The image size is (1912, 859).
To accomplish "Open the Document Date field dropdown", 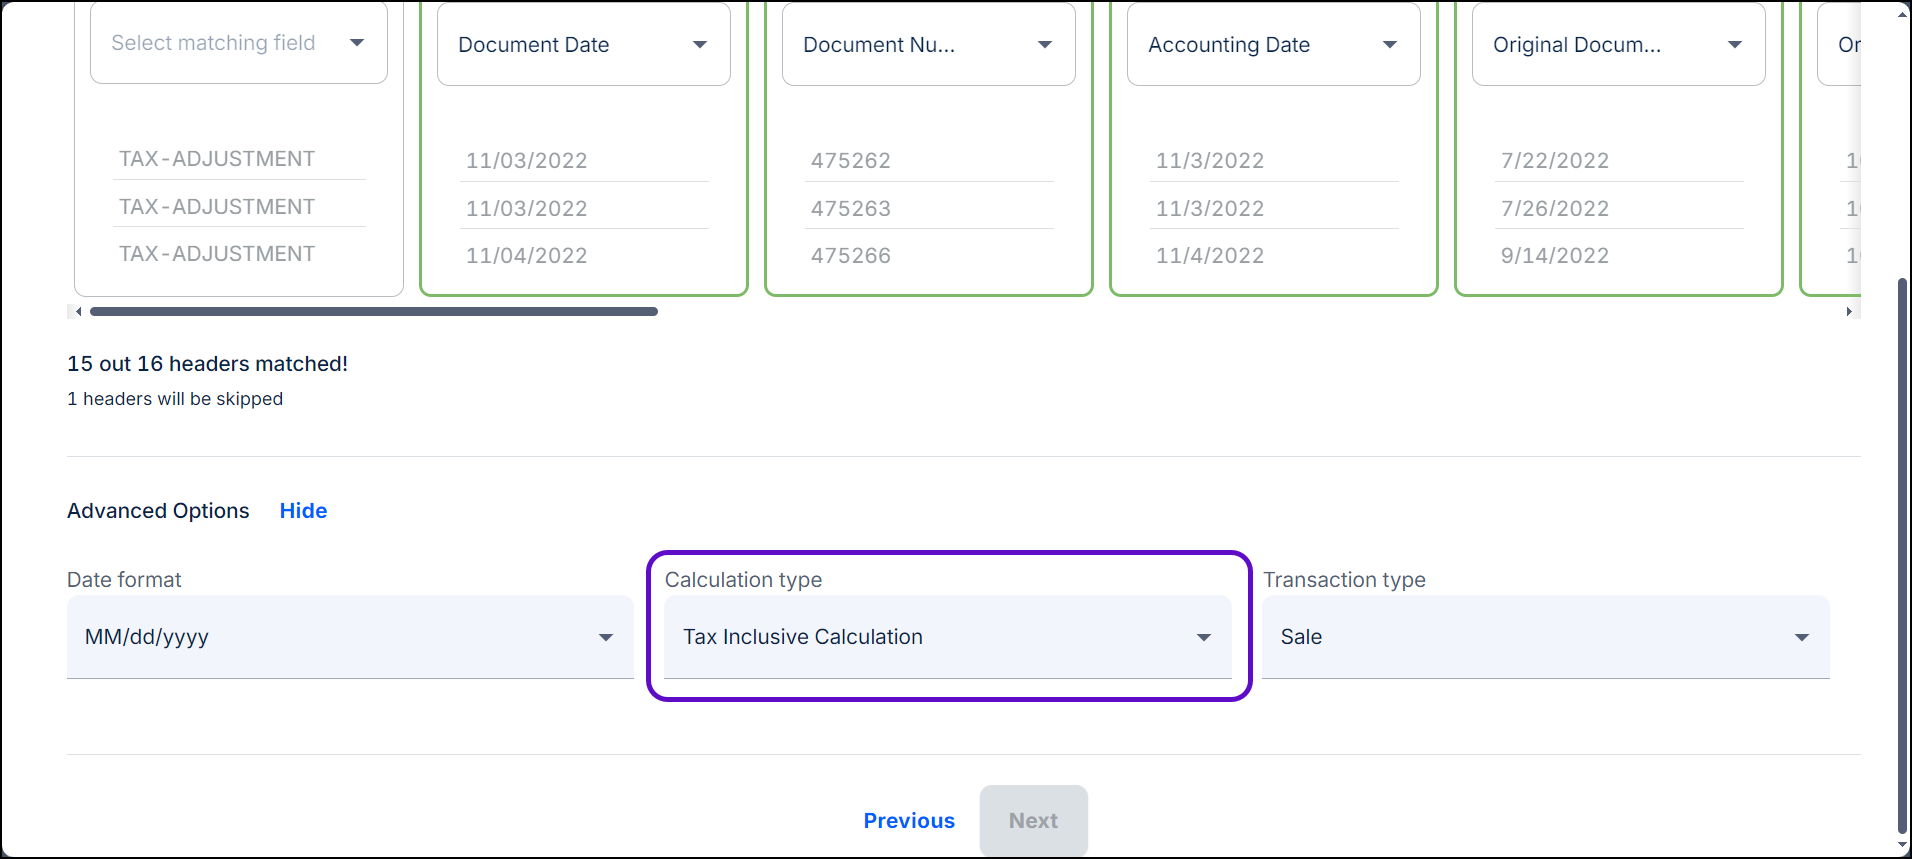I will [x=583, y=45].
